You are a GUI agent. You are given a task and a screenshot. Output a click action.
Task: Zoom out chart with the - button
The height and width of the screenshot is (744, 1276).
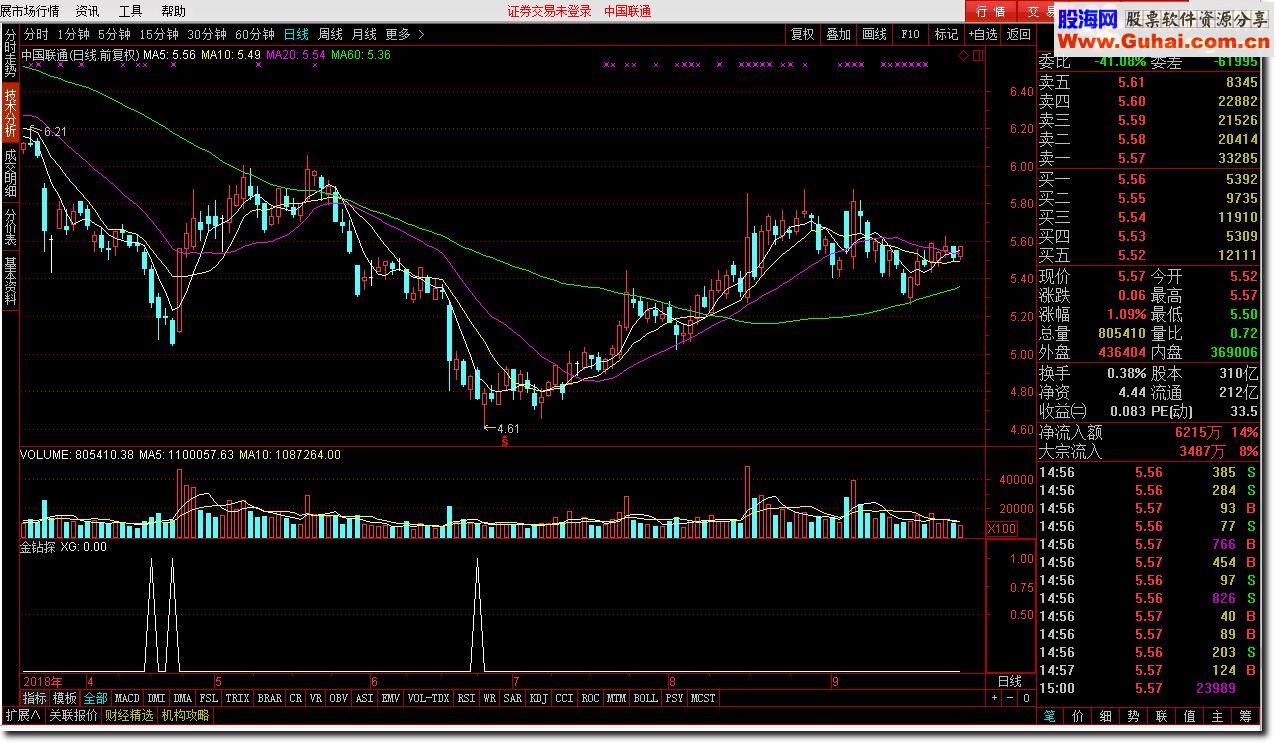point(1011,698)
